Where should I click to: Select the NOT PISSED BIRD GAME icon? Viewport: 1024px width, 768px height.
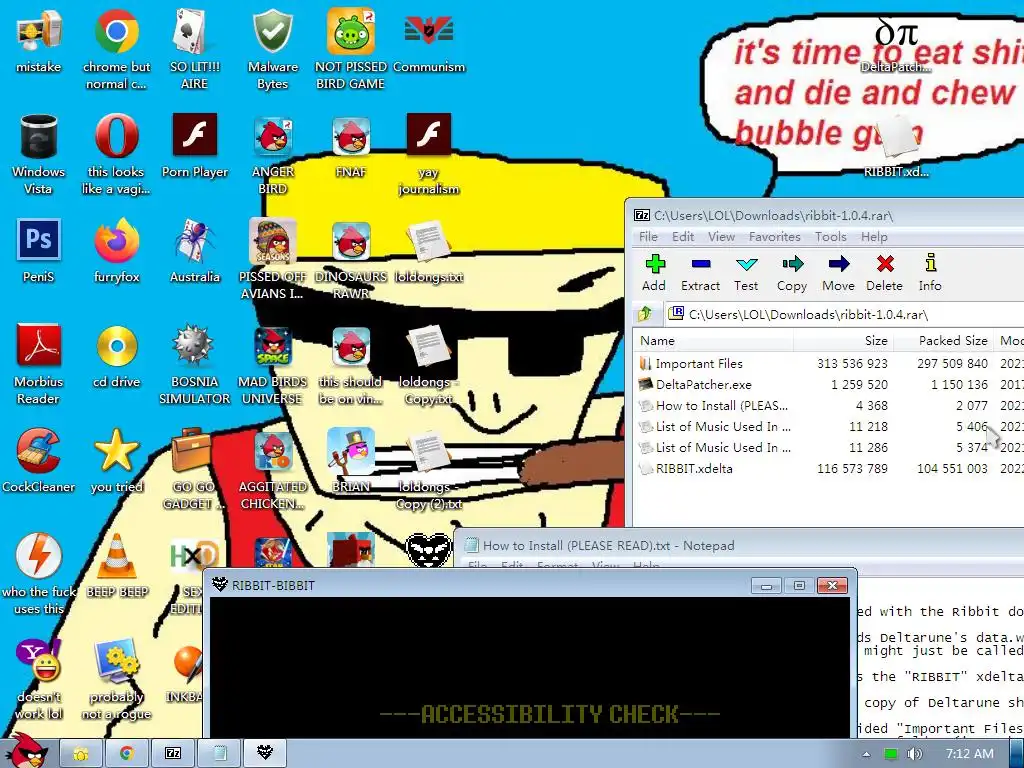point(351,51)
